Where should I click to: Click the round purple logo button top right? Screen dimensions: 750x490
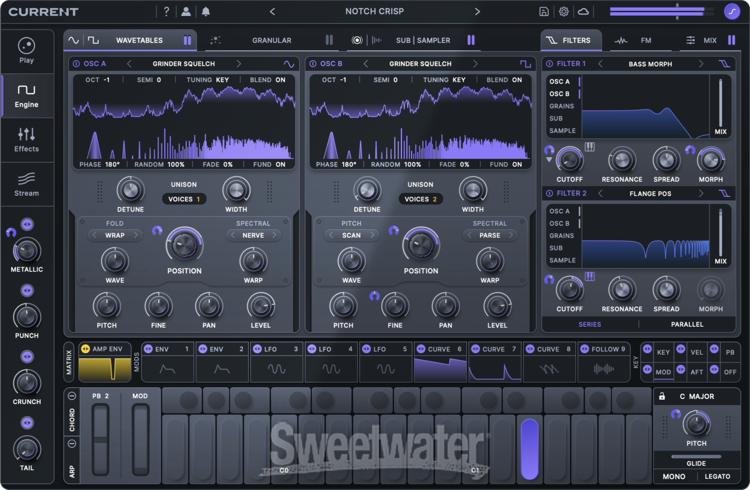(x=732, y=11)
